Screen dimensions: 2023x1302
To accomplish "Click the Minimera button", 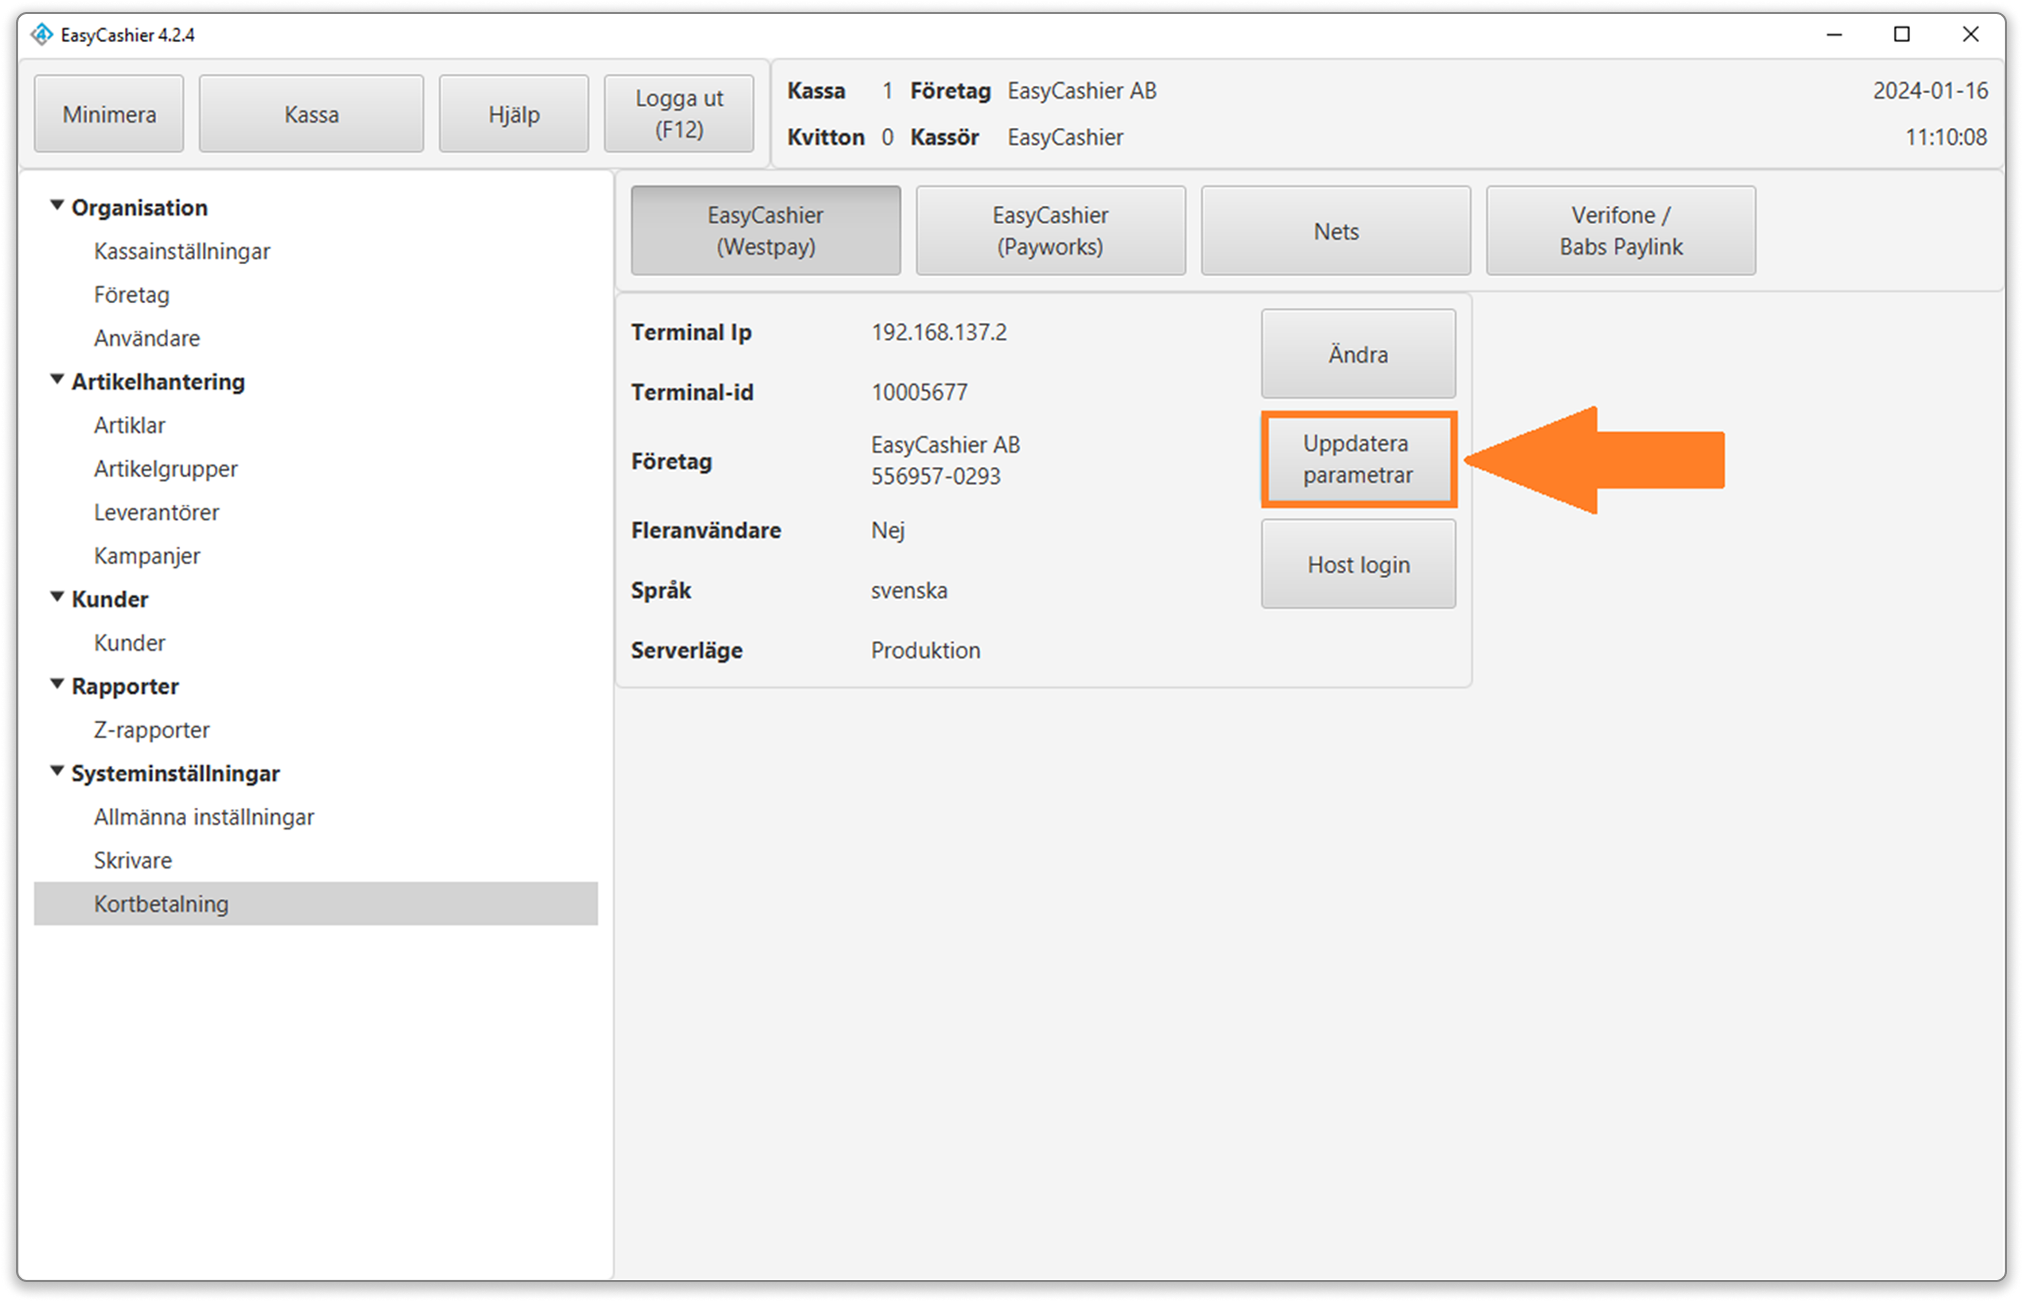I will pyautogui.click(x=109, y=114).
